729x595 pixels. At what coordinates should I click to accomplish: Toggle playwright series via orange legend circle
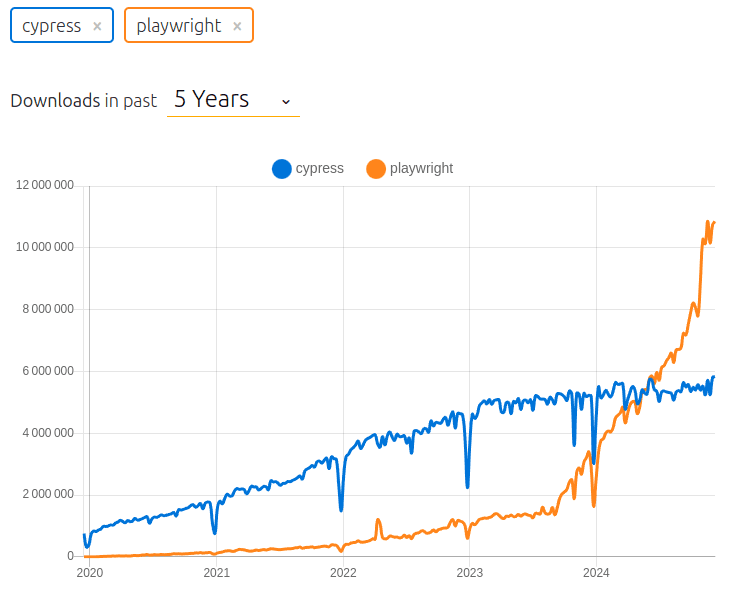376,169
